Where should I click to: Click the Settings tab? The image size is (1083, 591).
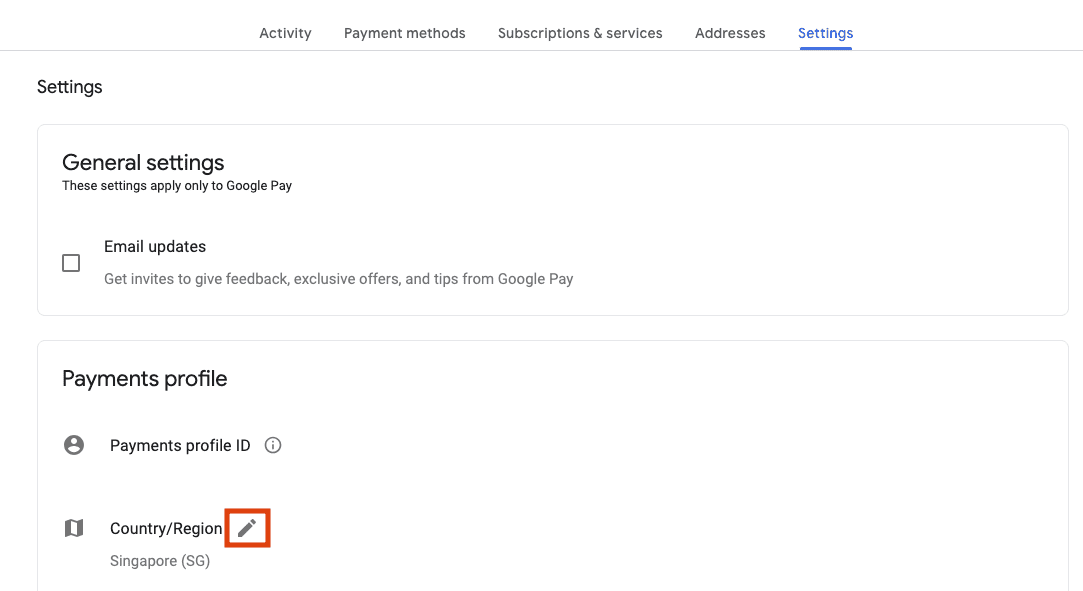tap(825, 33)
